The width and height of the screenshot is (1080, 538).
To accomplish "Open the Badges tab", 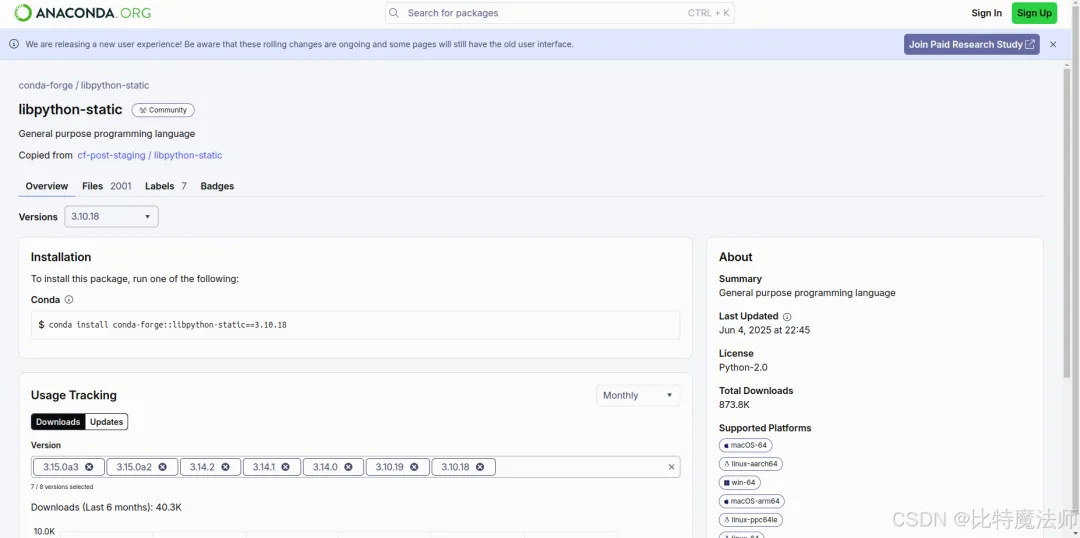I will [217, 186].
